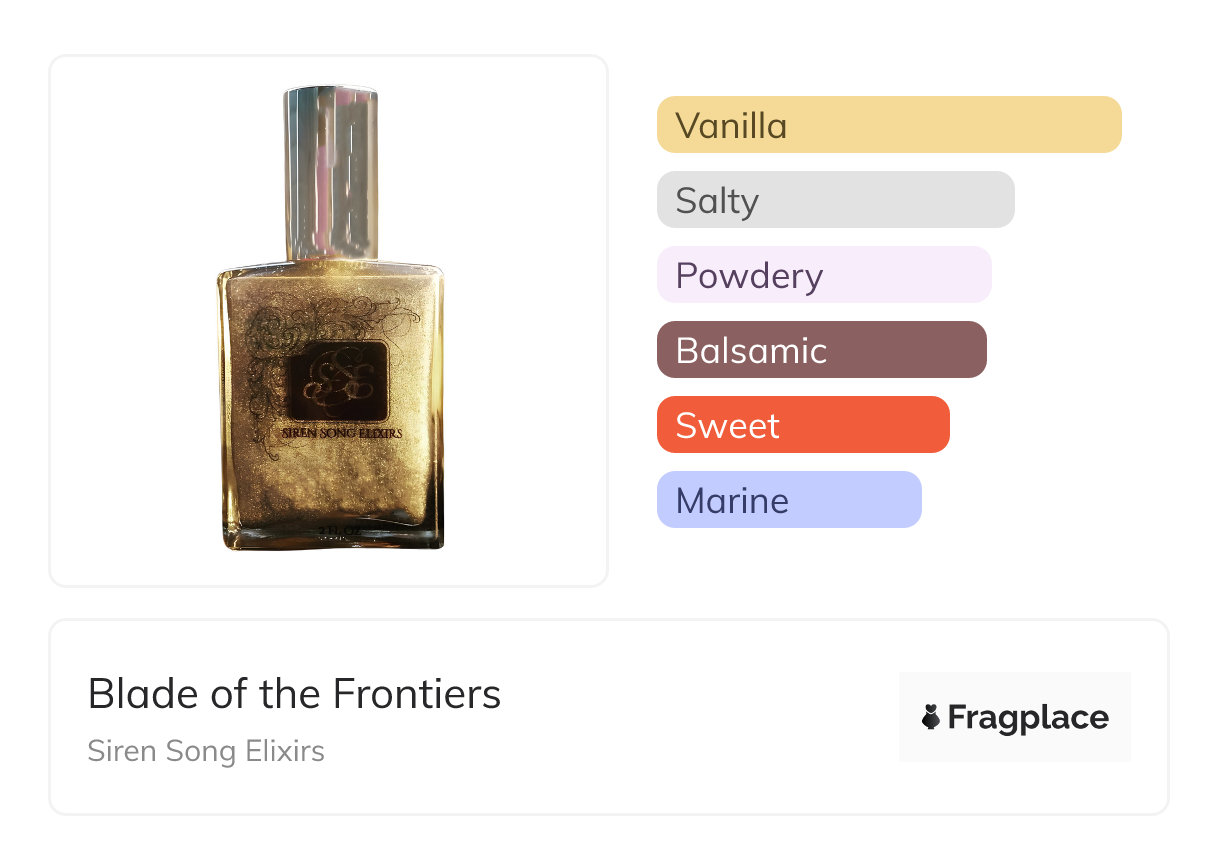Select the Salty accord bar
The image size is (1218, 864).
(x=836, y=200)
